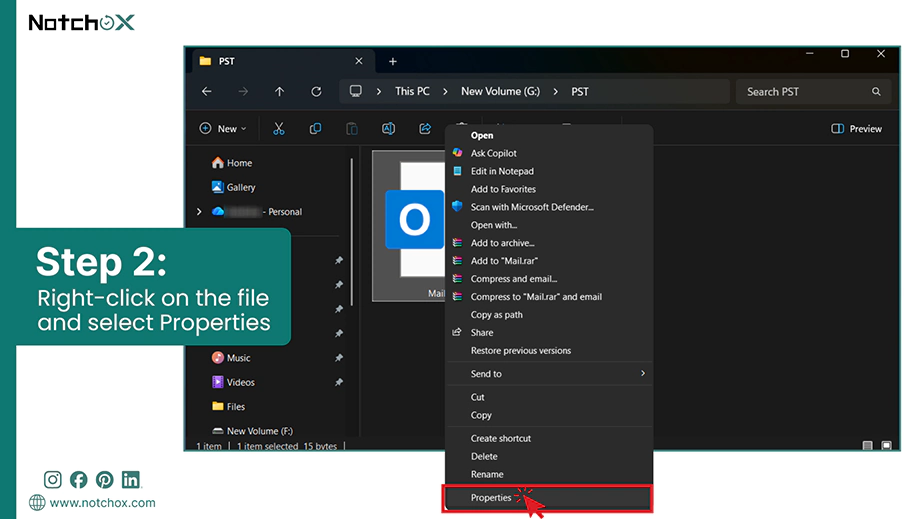Click the Cut scissors icon in toolbar
Image resolution: width=922 pixels, height=519 pixels.
coord(279,129)
